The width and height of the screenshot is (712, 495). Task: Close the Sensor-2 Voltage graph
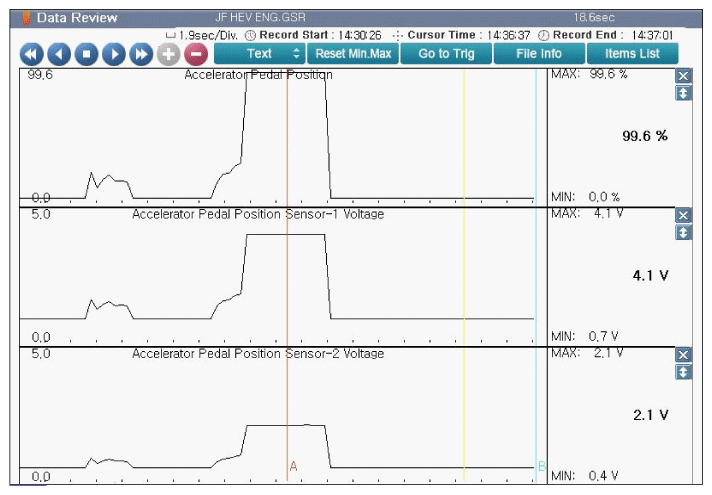(683, 355)
